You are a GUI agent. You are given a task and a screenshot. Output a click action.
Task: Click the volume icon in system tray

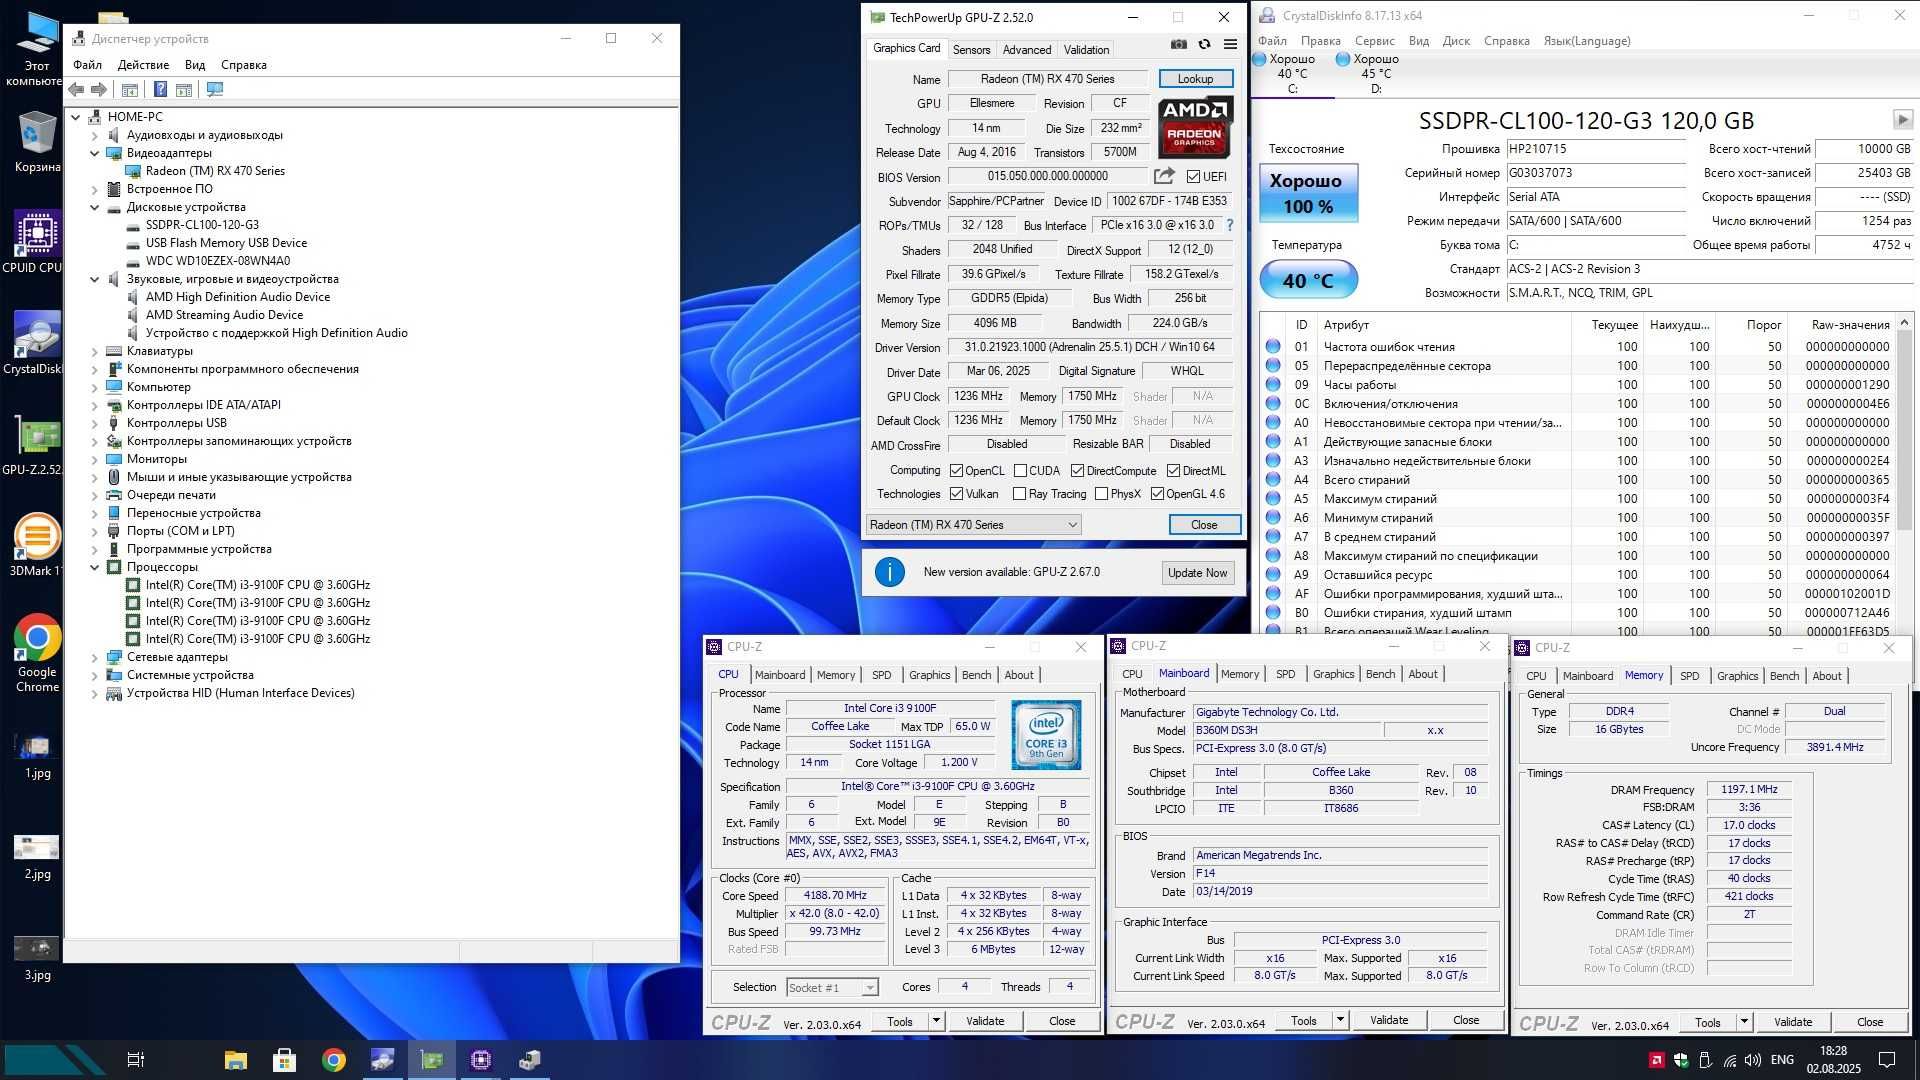click(1753, 1060)
